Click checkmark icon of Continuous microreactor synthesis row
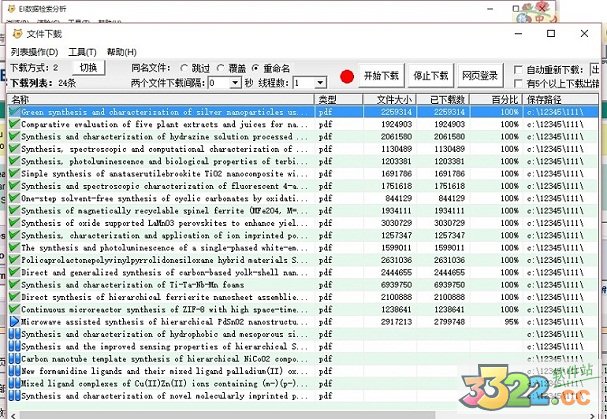Image resolution: width=607 pixels, height=419 pixels. [x=14, y=309]
